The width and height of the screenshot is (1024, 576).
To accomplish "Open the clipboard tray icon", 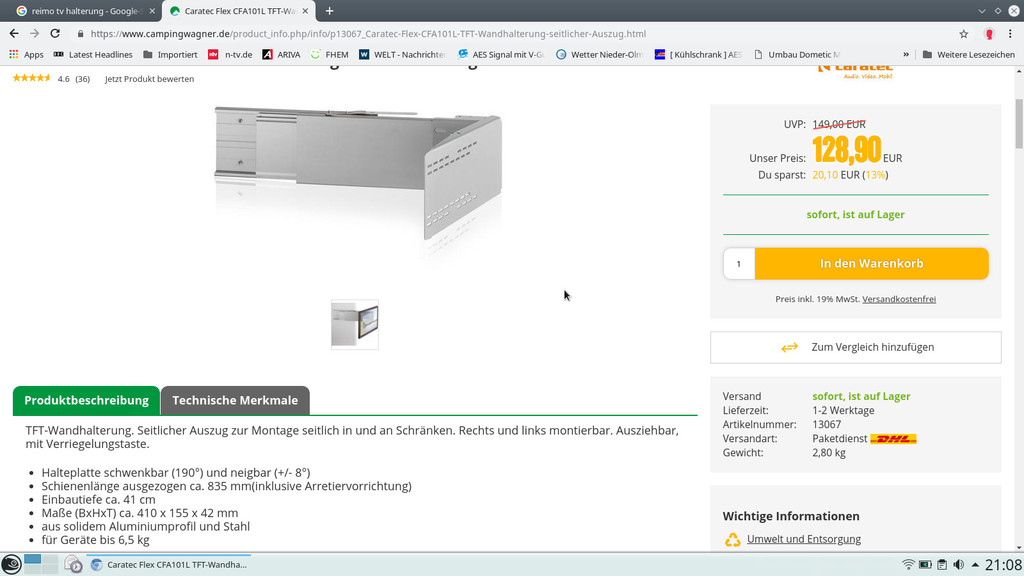I will (942, 564).
